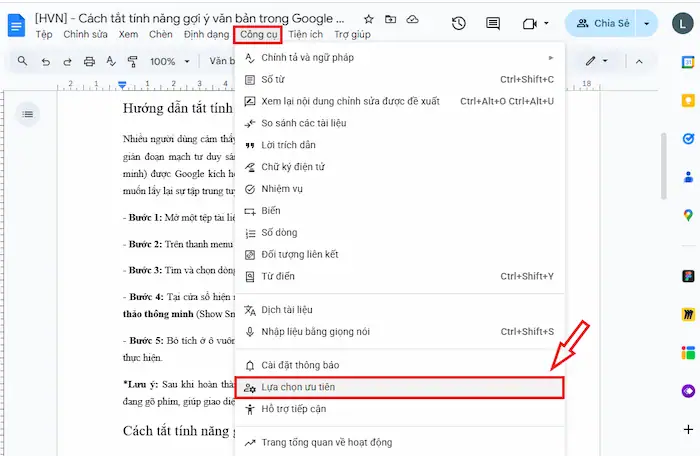
Task: Click the undo arrow
Action: click(x=46, y=62)
